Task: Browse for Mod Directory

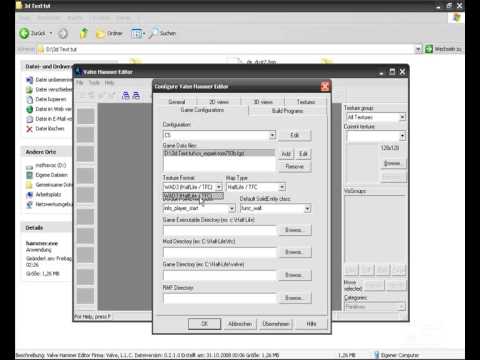Action: [x=295, y=252]
